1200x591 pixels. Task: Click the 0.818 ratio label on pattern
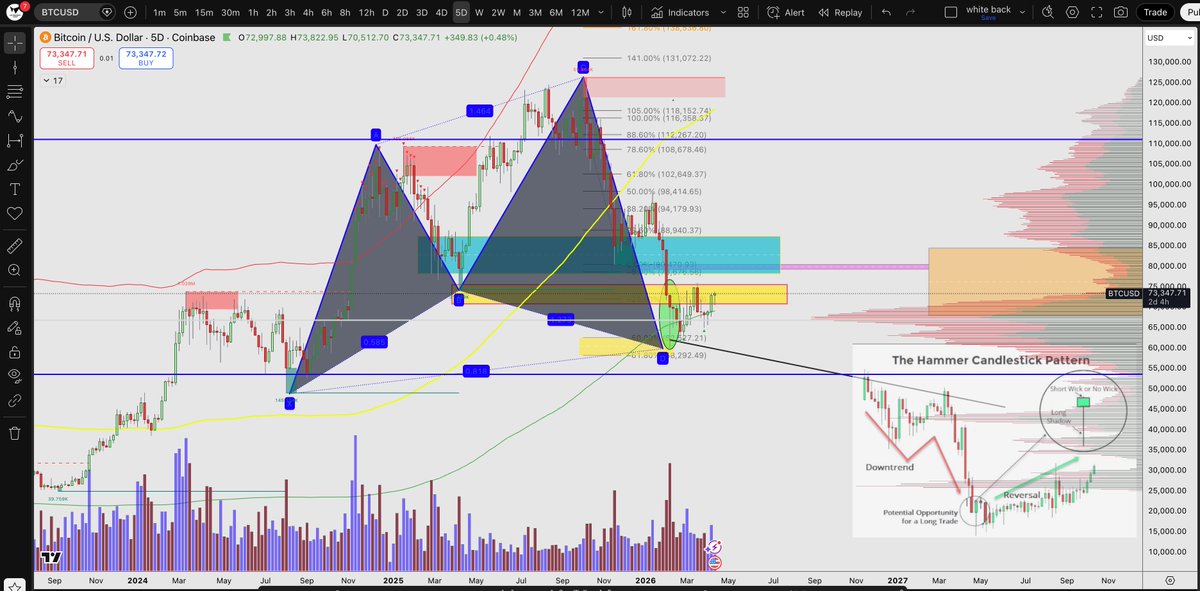click(477, 371)
